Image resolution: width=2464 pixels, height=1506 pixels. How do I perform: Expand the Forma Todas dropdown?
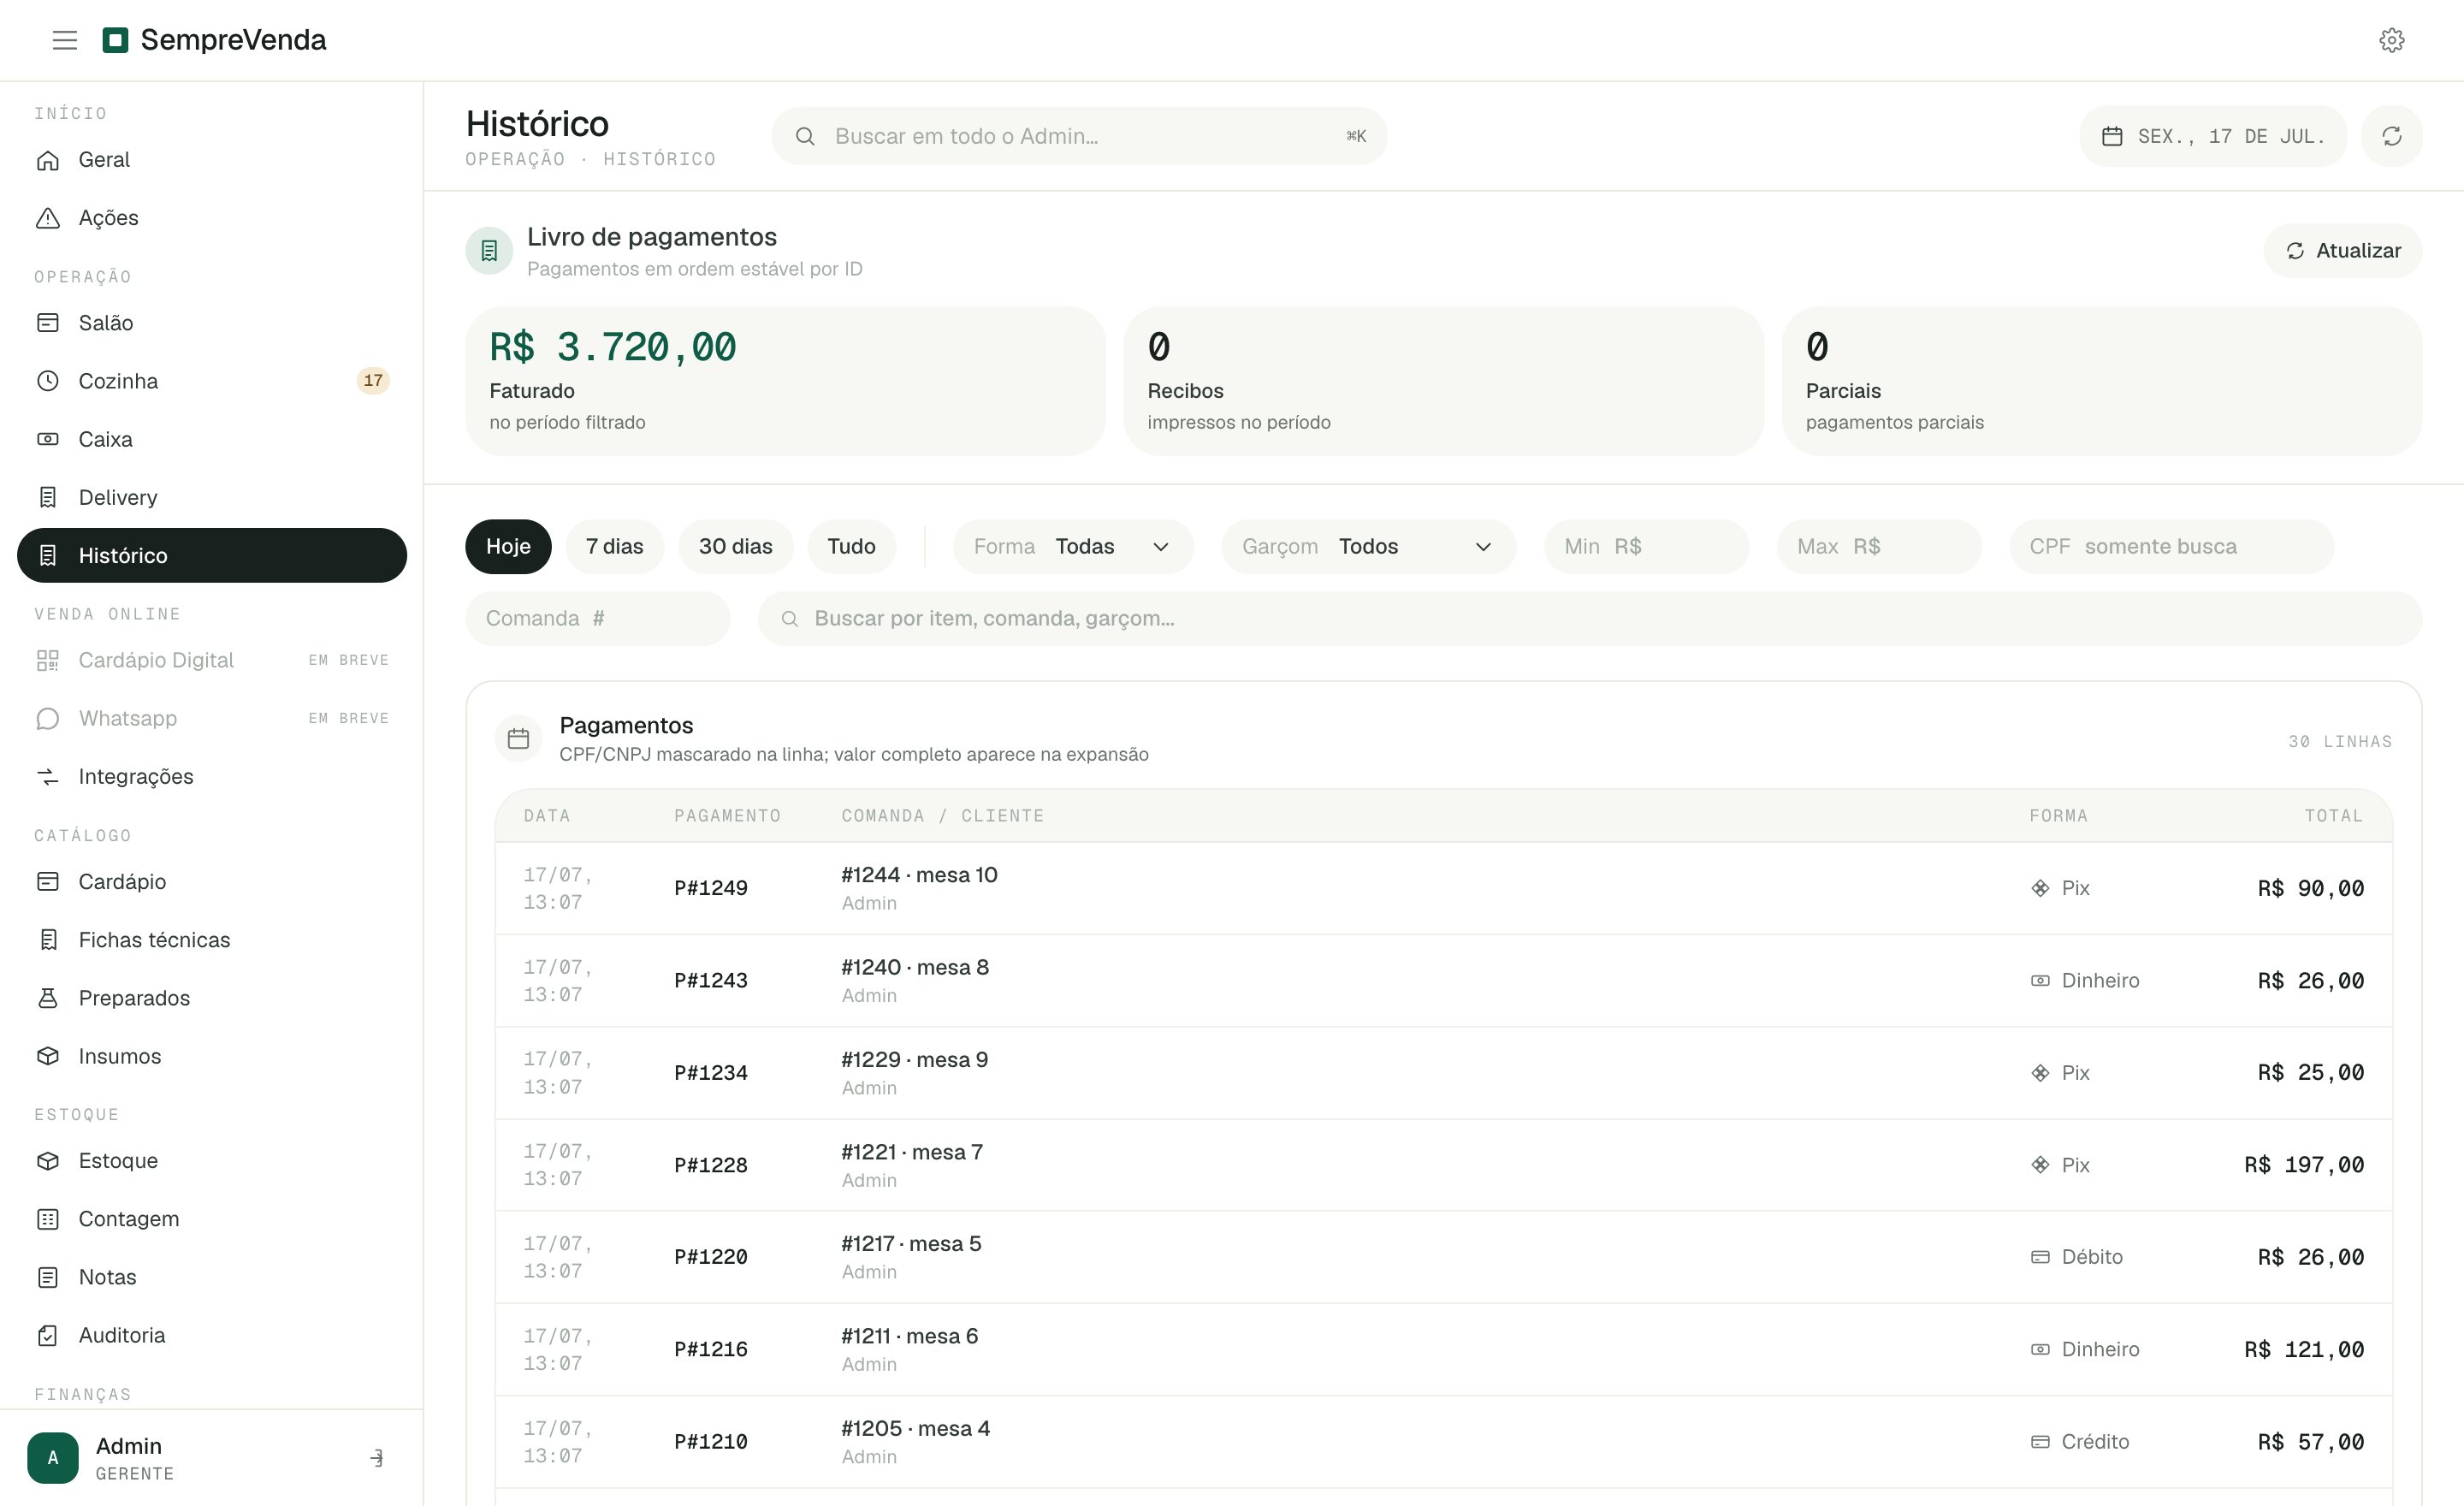(x=1072, y=546)
